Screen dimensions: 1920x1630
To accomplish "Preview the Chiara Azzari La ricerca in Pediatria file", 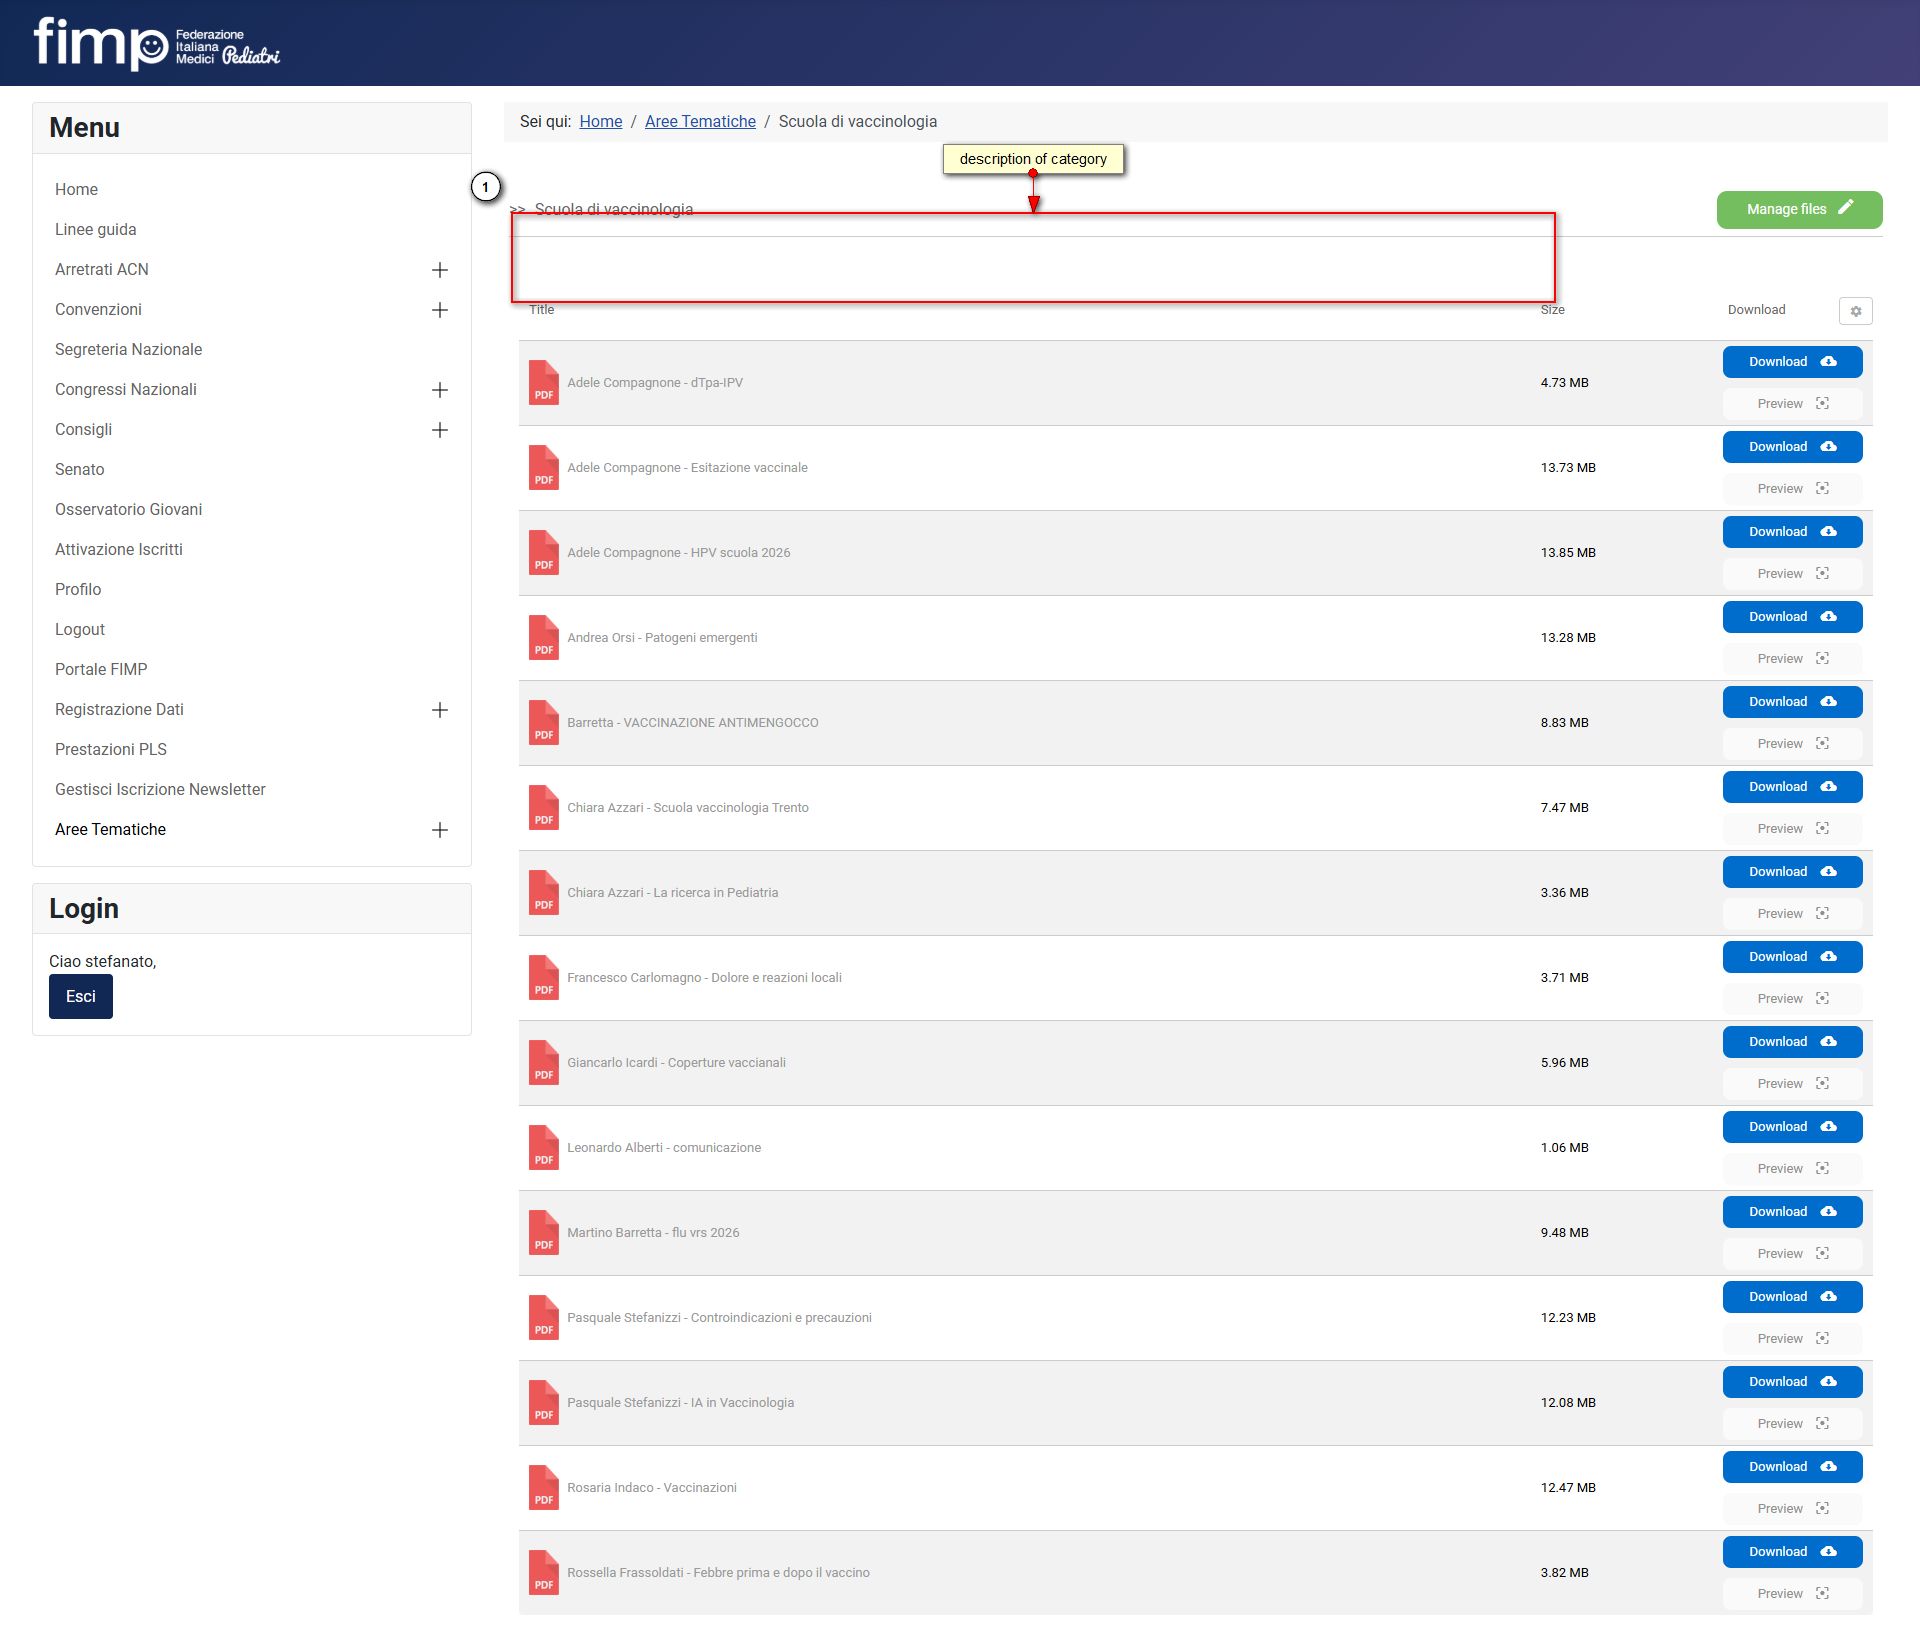I will (x=1792, y=914).
